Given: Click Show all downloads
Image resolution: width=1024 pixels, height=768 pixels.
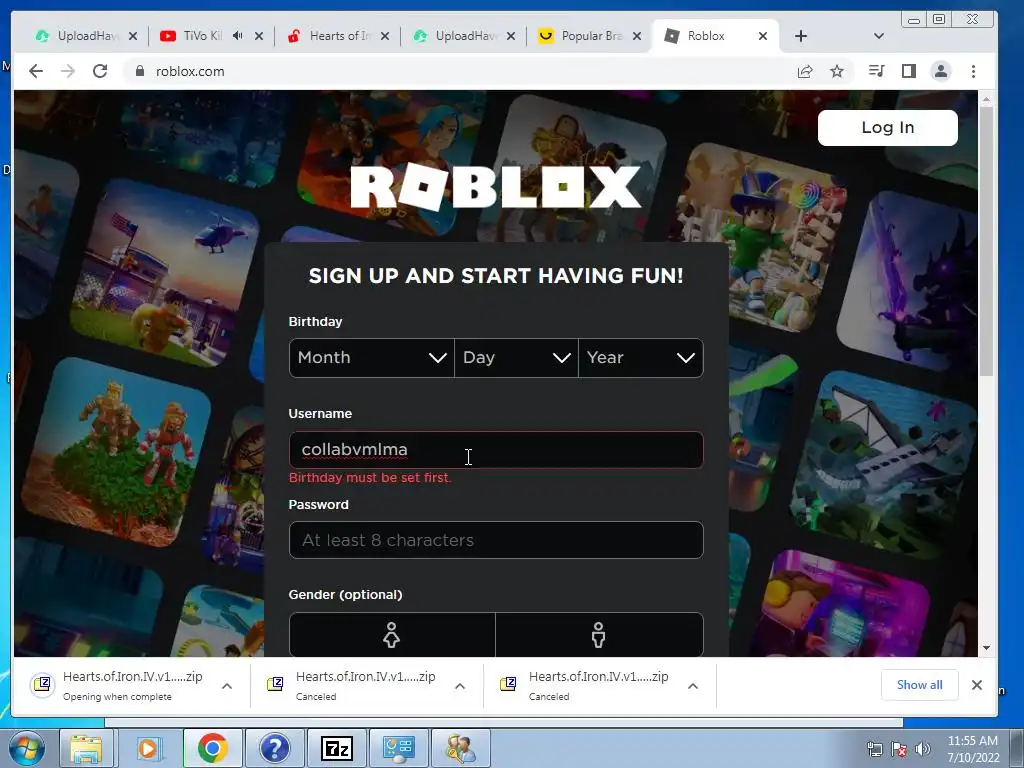Looking at the screenshot, I should (920, 684).
